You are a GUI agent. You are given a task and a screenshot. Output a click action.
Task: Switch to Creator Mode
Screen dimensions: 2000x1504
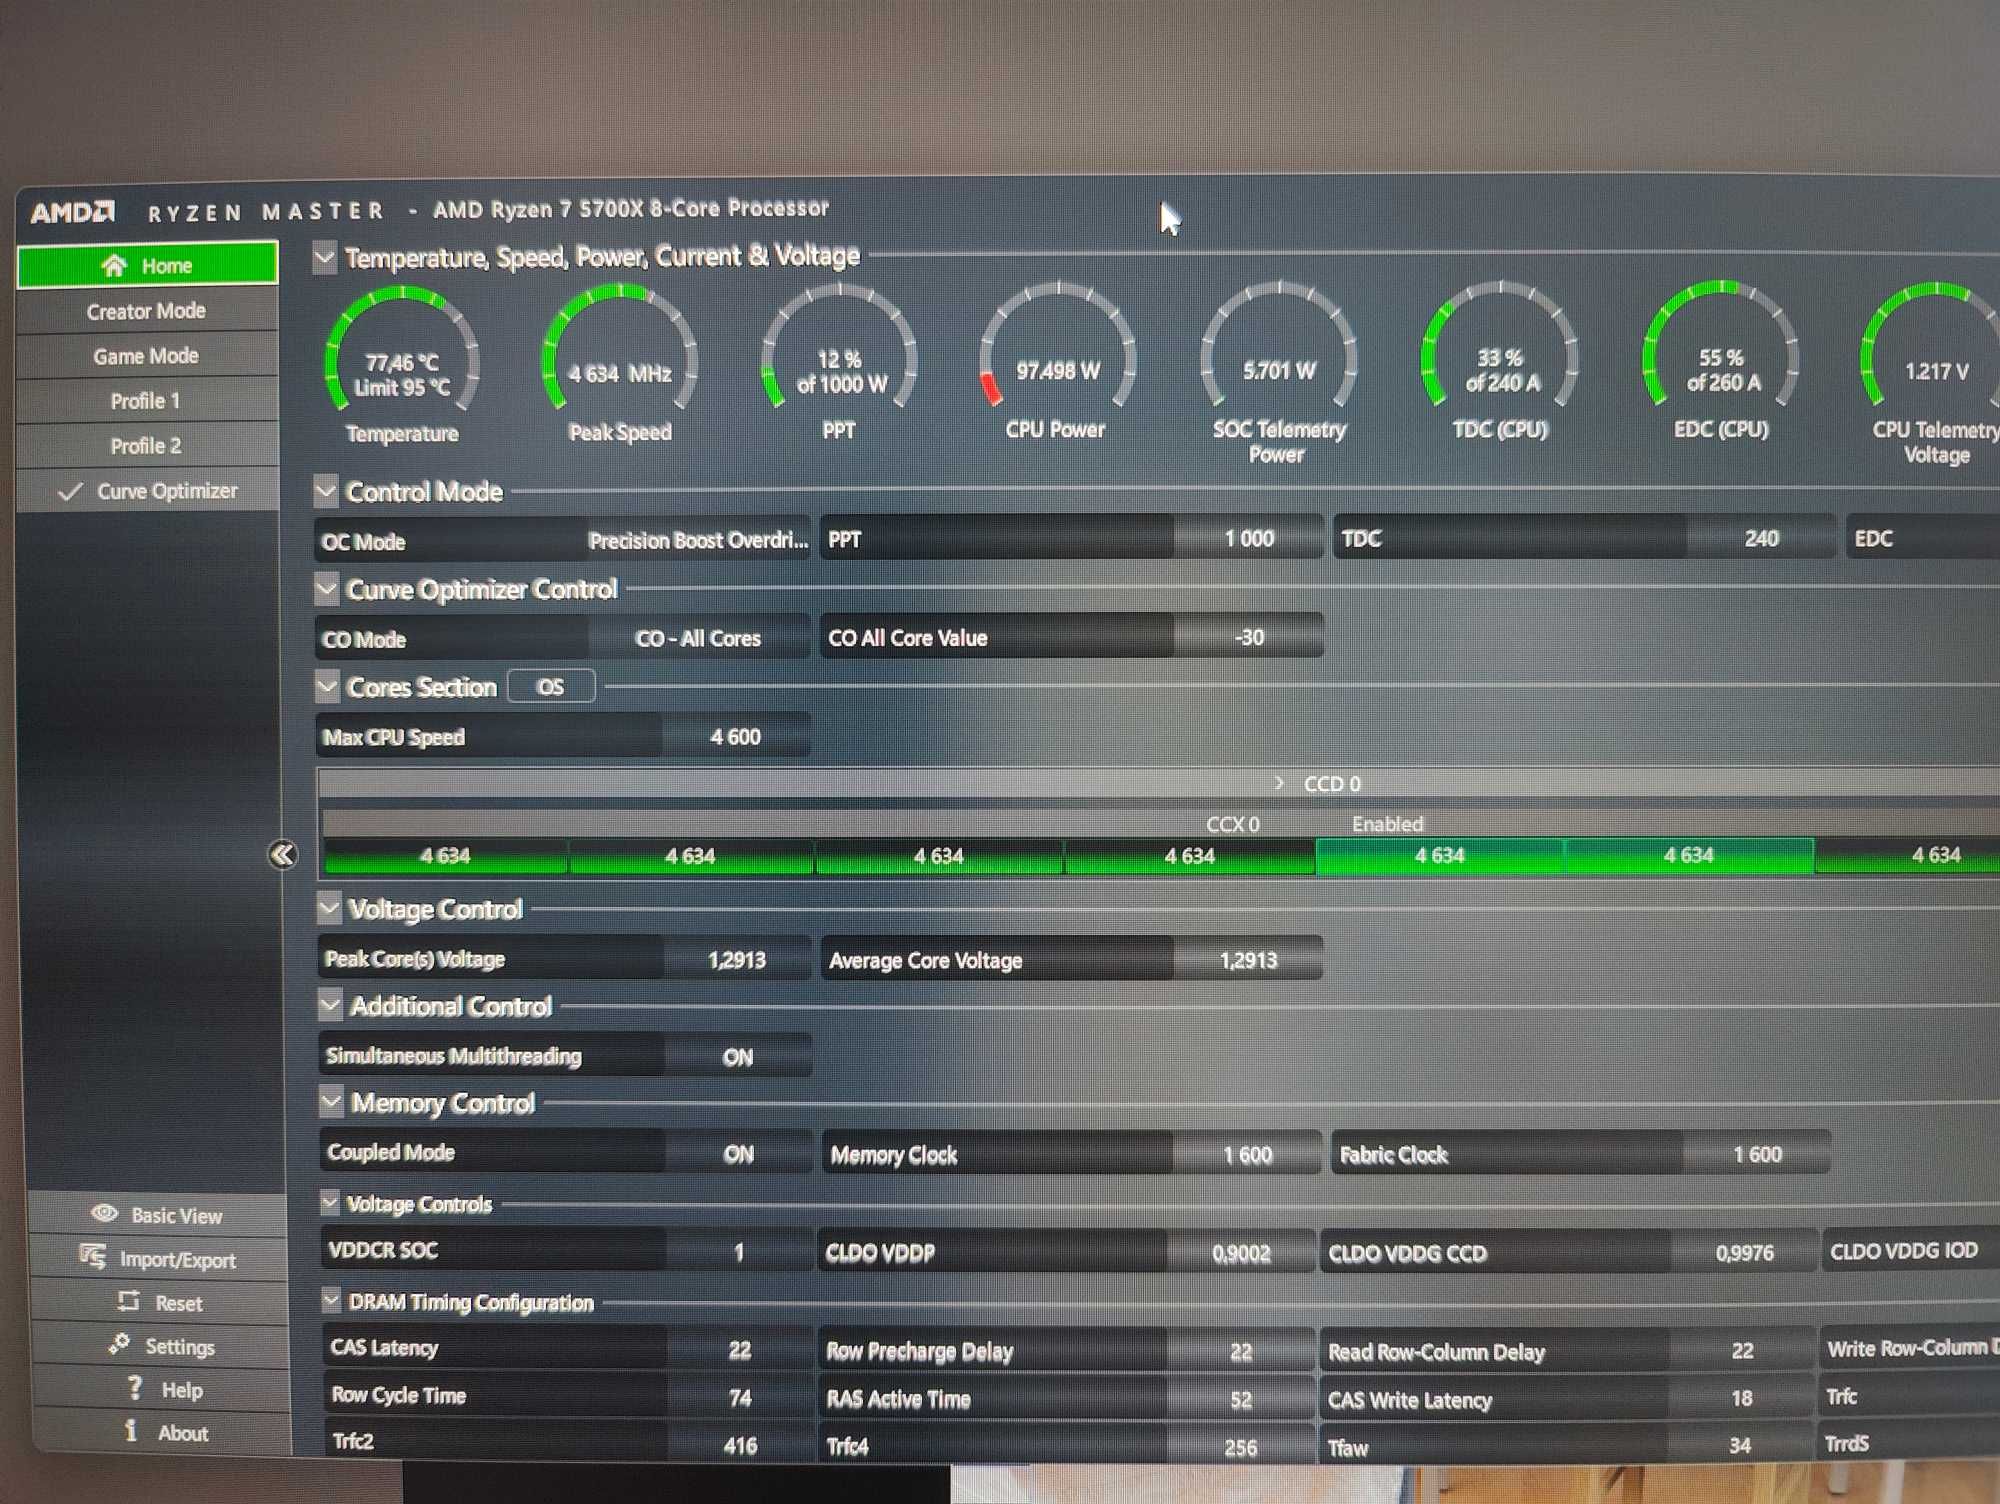click(x=147, y=311)
